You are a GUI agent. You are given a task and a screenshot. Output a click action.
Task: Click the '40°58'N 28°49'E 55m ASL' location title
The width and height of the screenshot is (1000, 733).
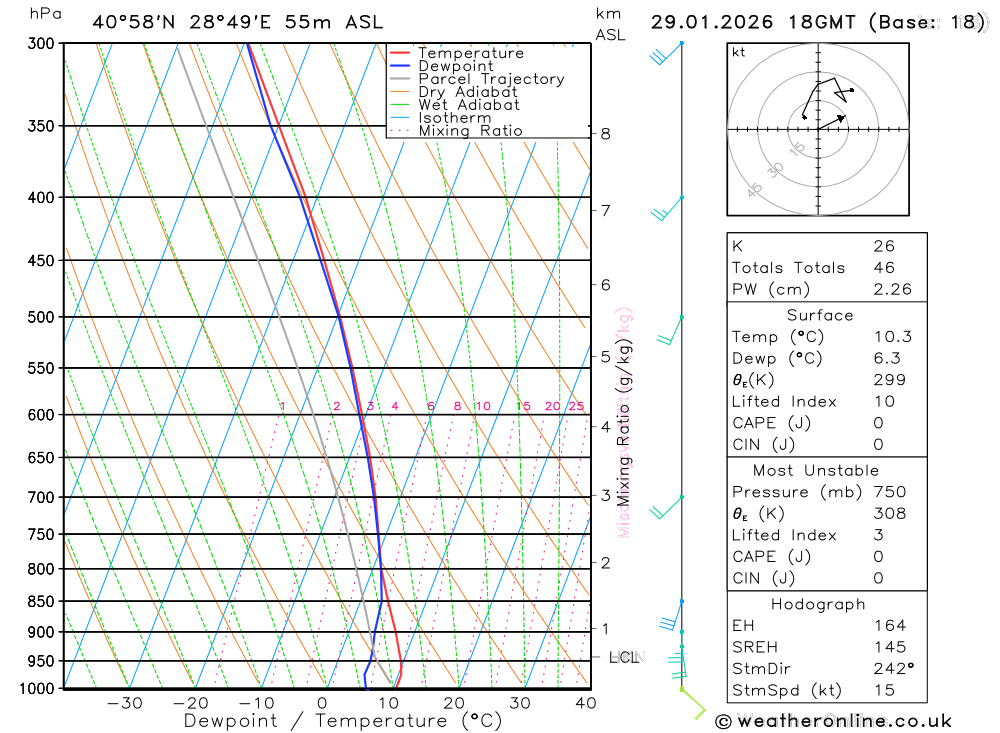pyautogui.click(x=237, y=22)
